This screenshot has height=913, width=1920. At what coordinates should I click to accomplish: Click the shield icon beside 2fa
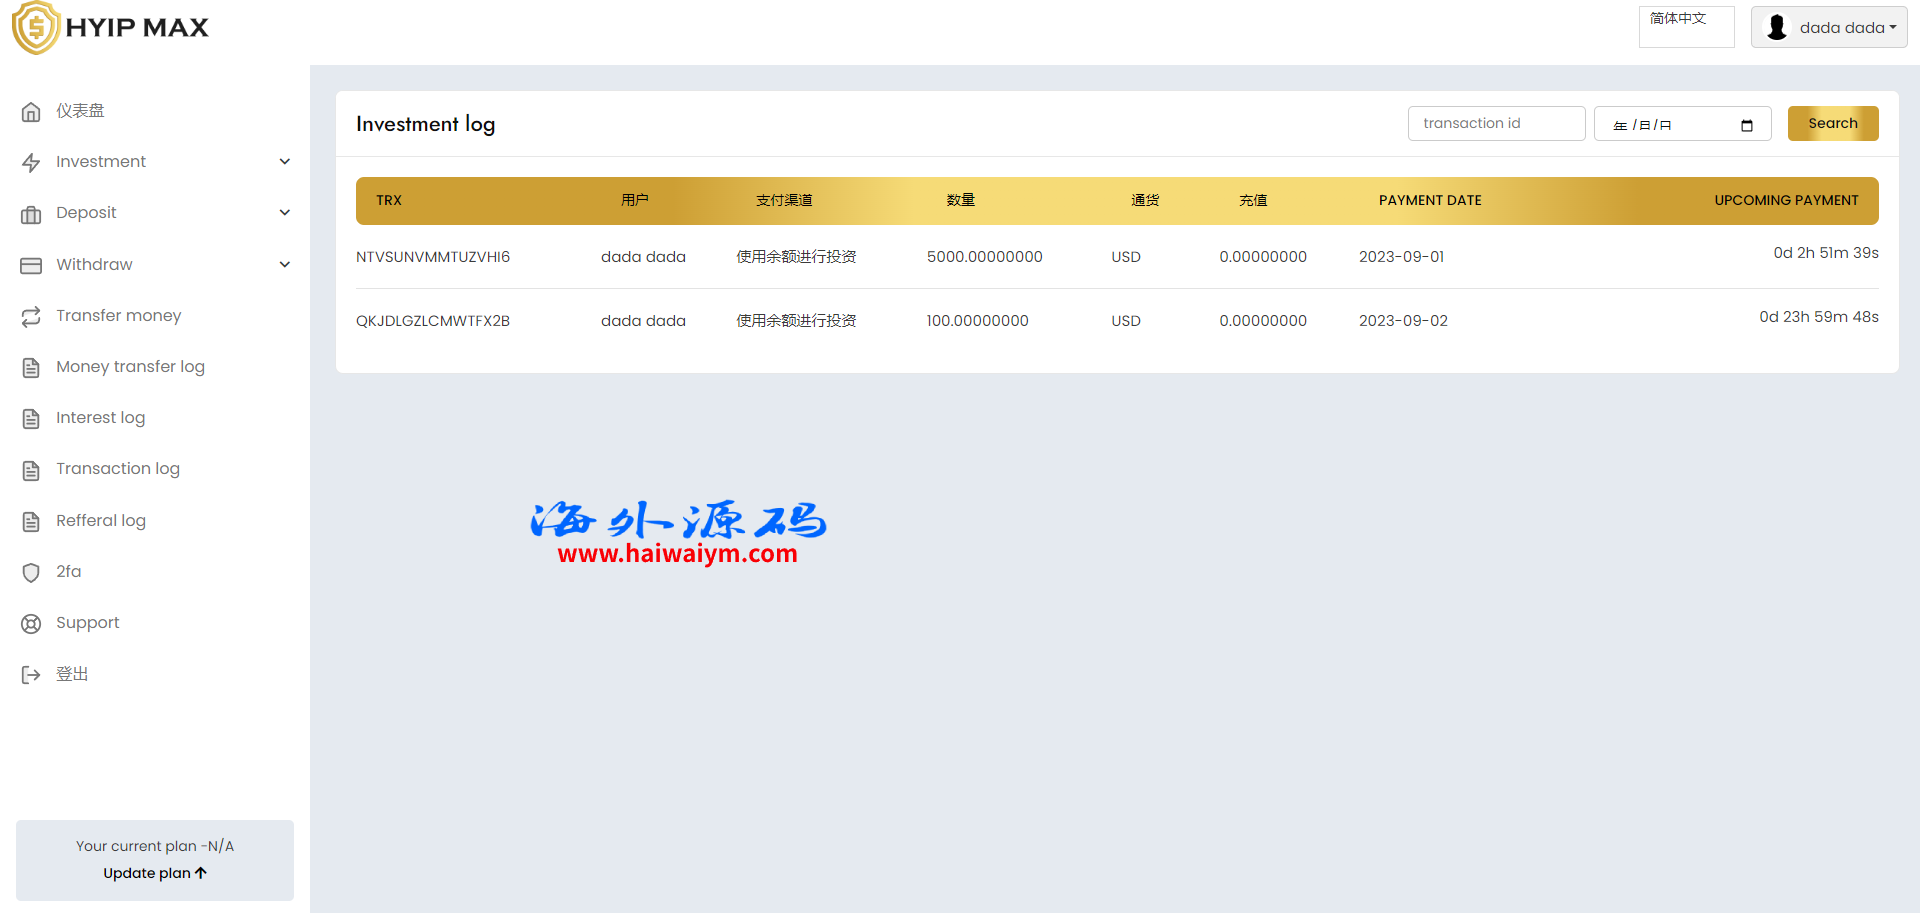click(x=31, y=572)
